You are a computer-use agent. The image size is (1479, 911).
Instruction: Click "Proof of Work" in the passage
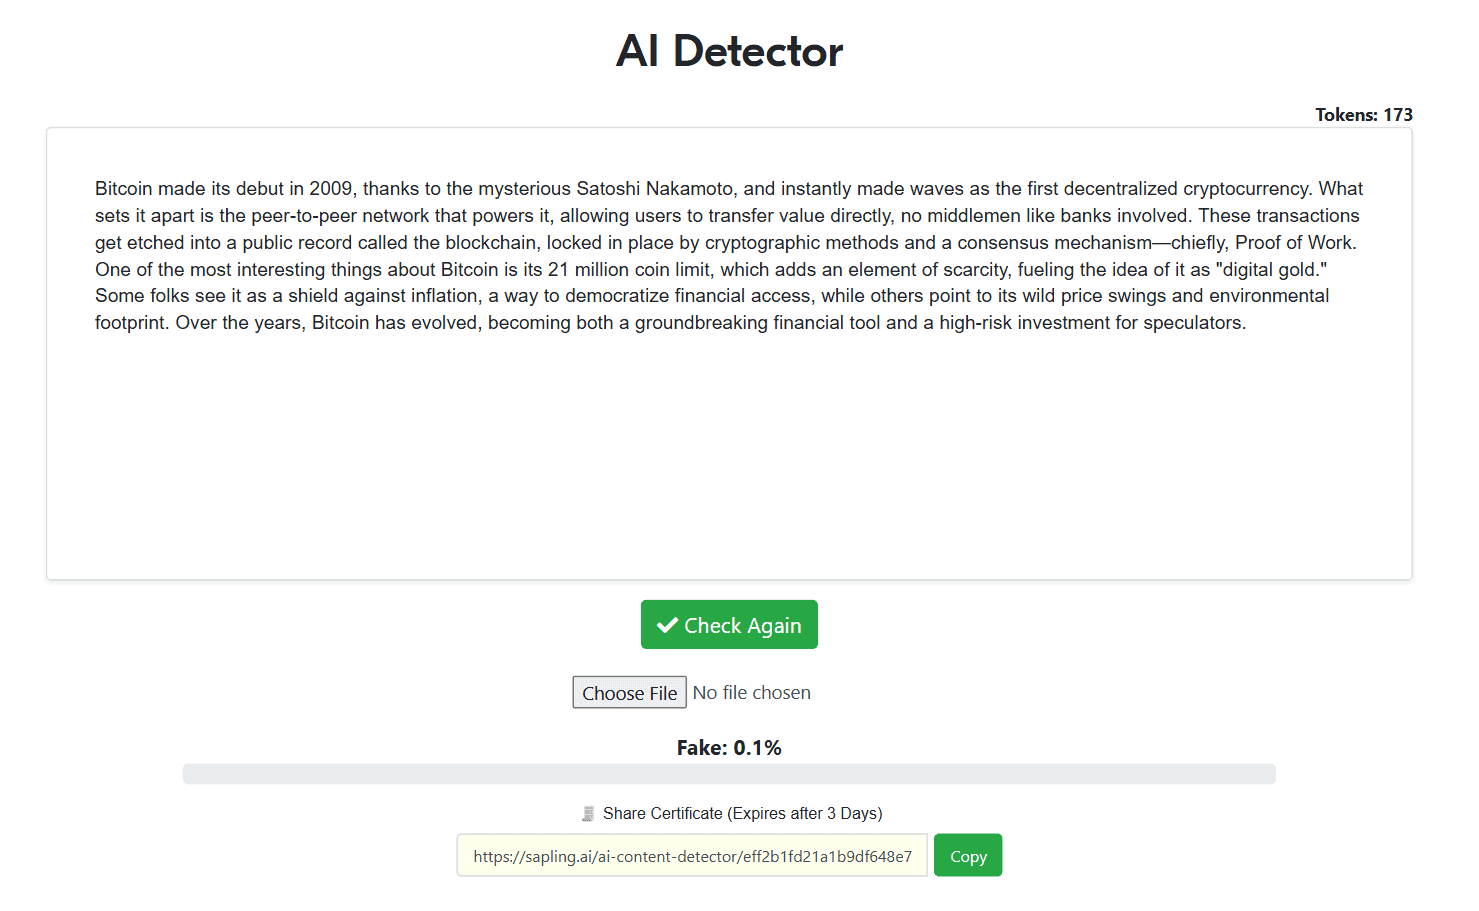(1294, 243)
